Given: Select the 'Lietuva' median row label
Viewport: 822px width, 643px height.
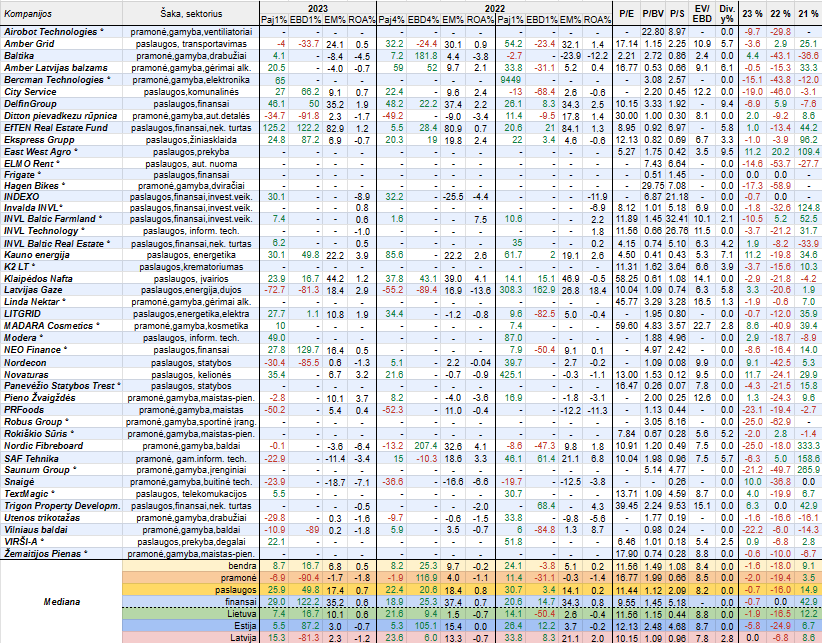Looking at the screenshot, I should tap(242, 614).
